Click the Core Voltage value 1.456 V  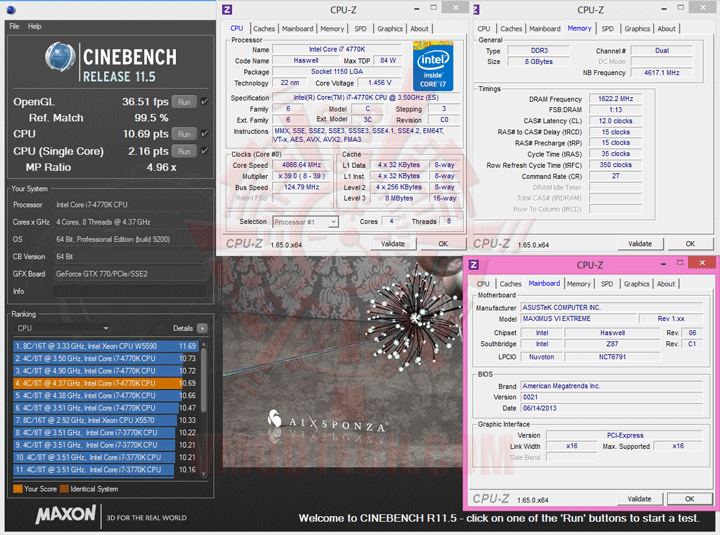(x=380, y=83)
